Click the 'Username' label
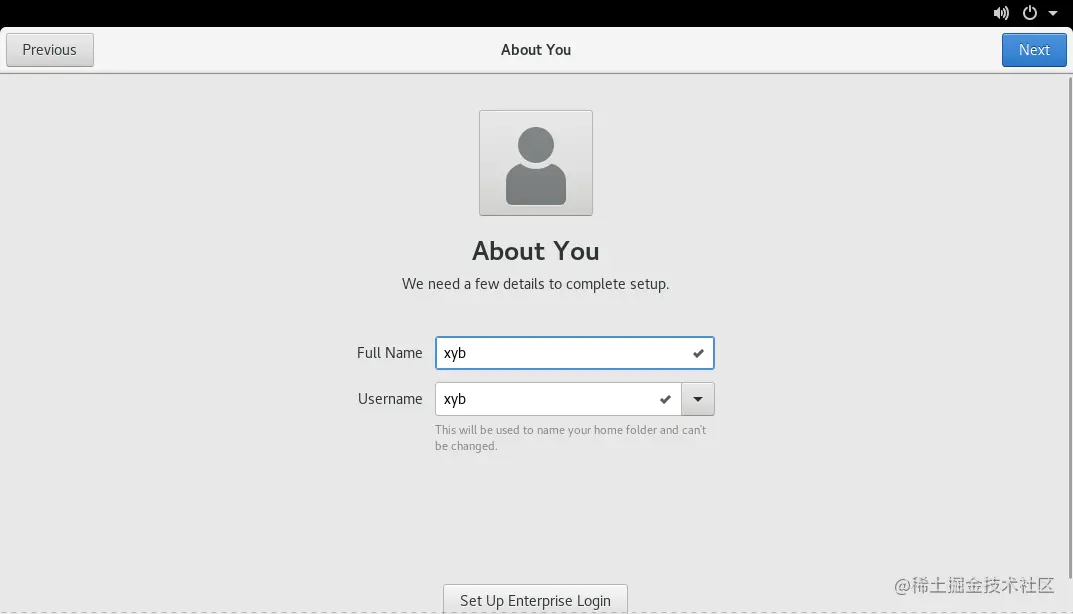 pyautogui.click(x=390, y=399)
